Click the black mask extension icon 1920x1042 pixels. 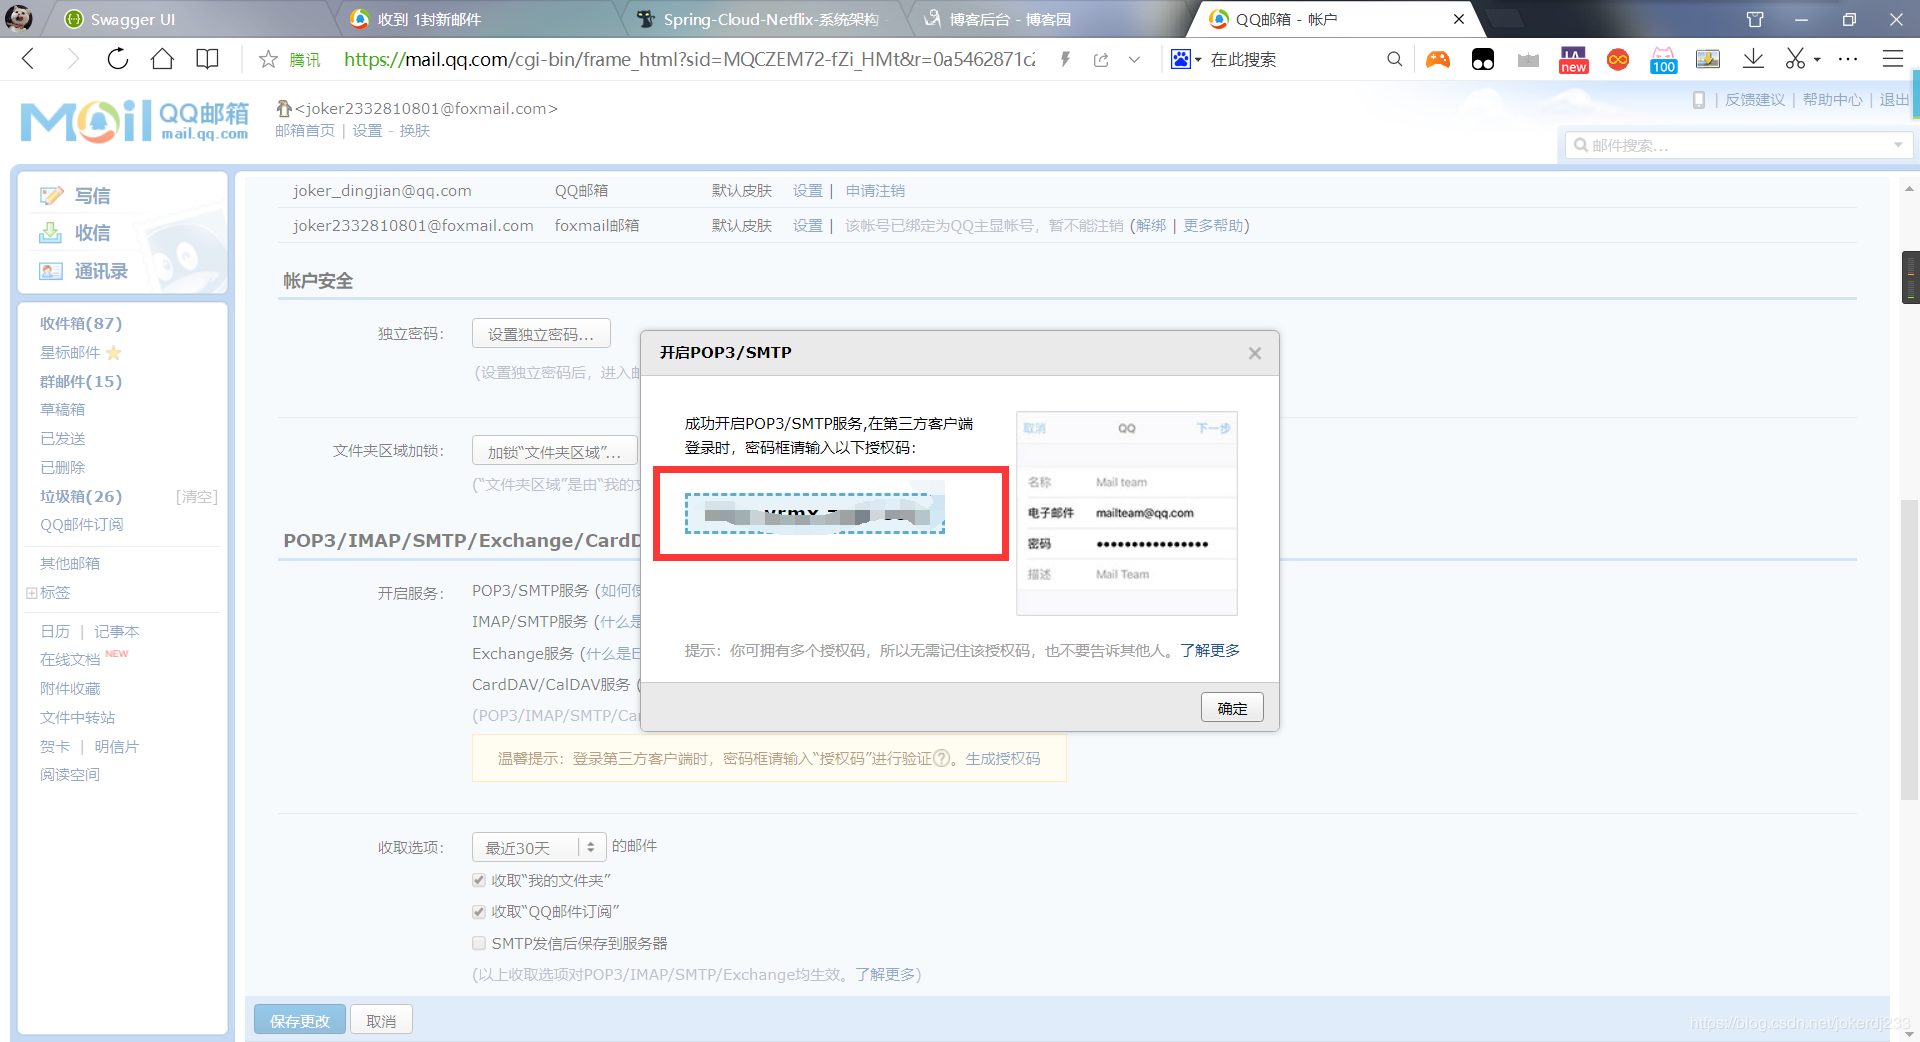(1483, 60)
